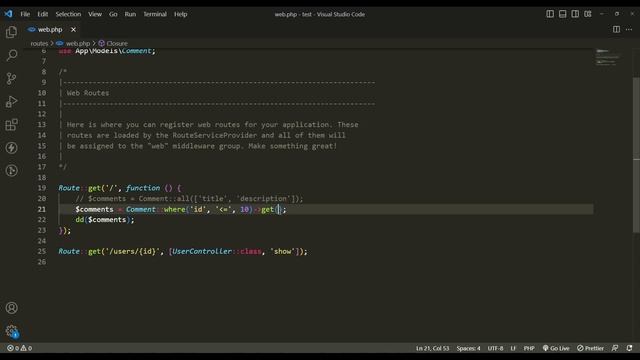The width and height of the screenshot is (640, 360).
Task: Click Go Live in status bar
Action: (556, 348)
